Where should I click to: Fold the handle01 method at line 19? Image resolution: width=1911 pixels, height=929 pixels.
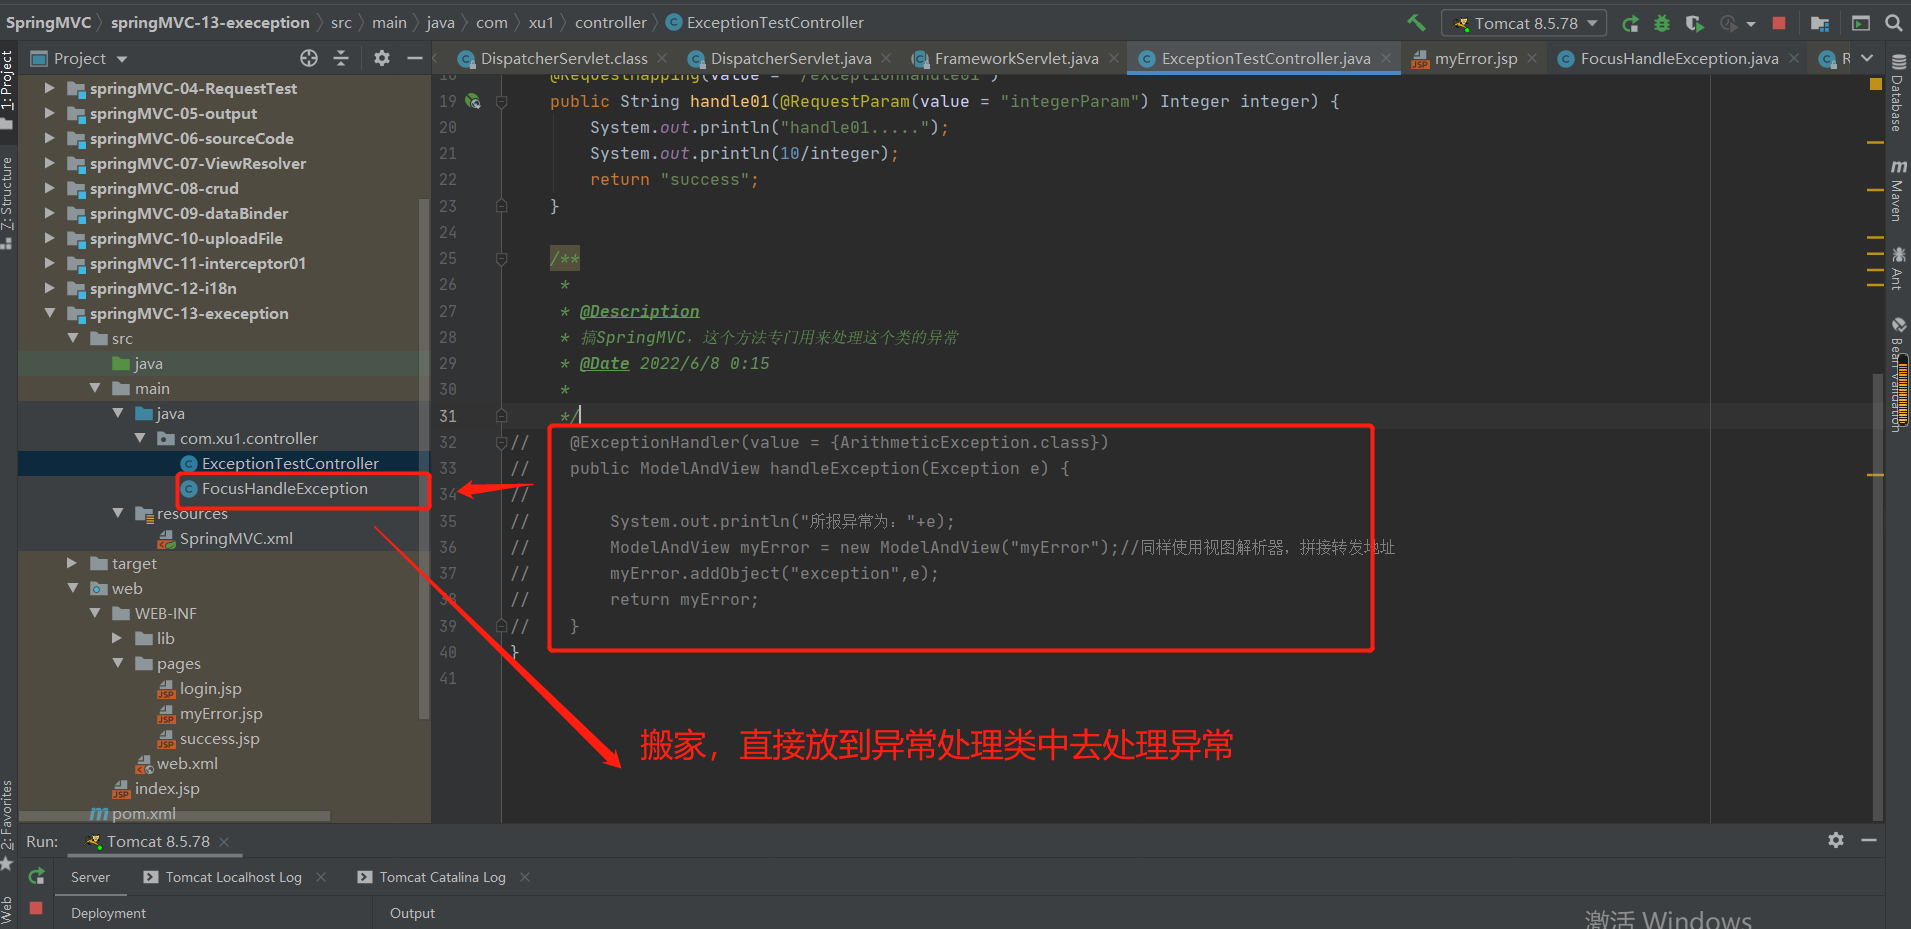click(502, 101)
